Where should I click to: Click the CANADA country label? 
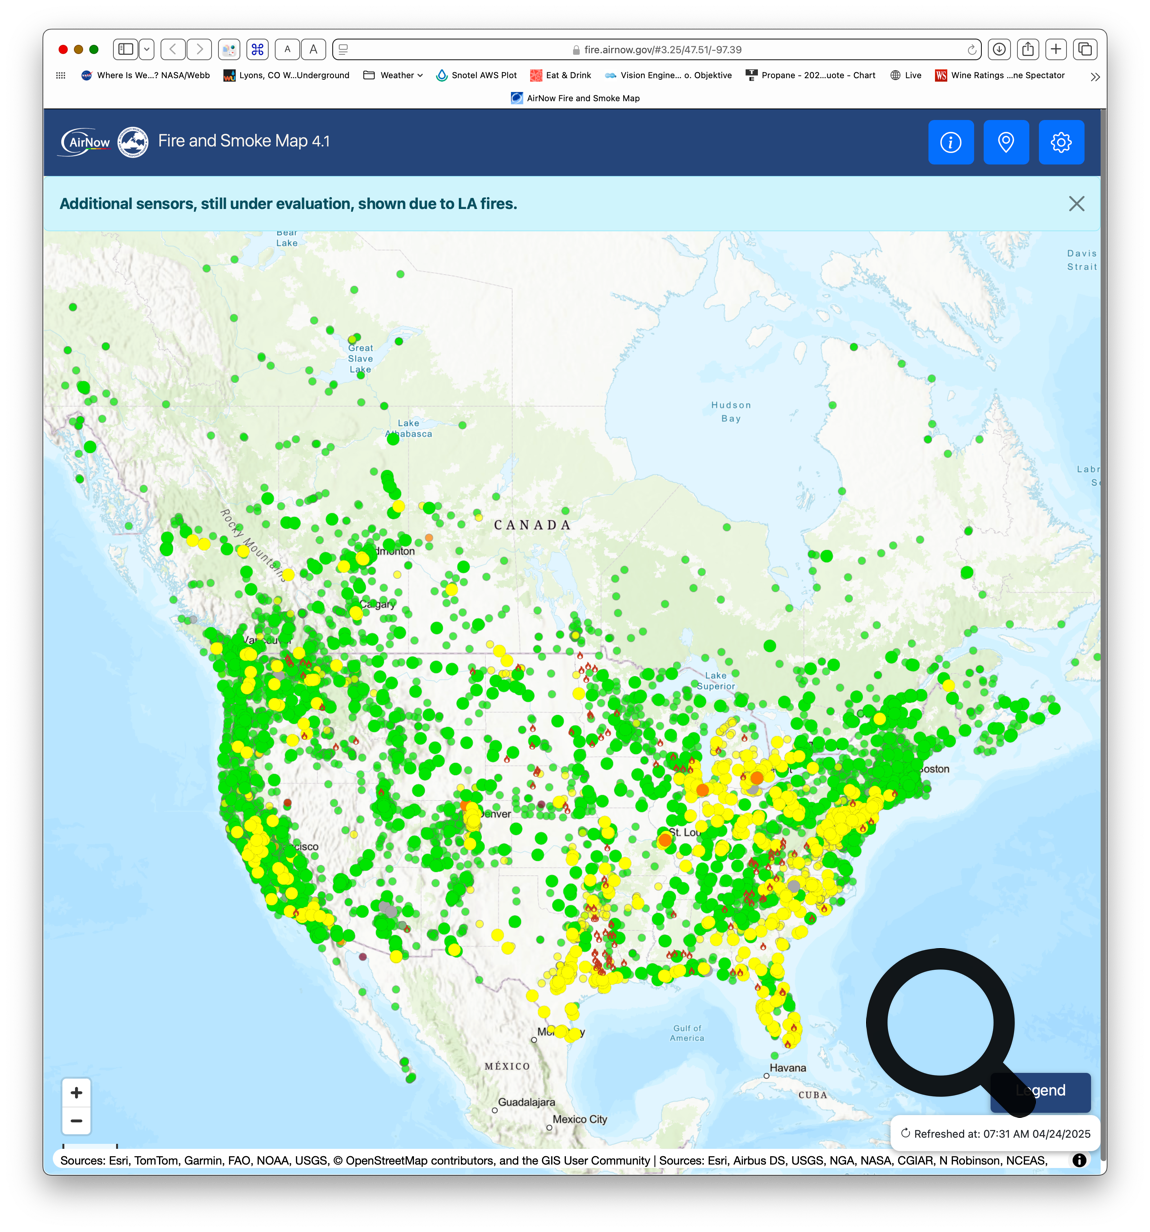pyautogui.click(x=533, y=525)
